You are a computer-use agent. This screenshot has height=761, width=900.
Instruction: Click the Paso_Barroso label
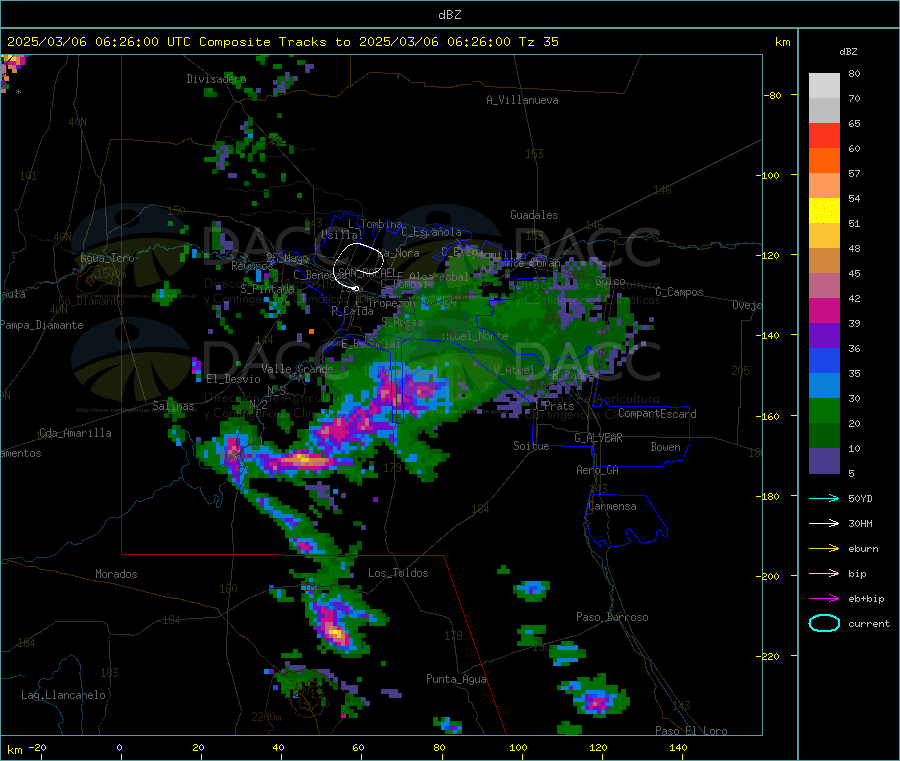(x=612, y=617)
